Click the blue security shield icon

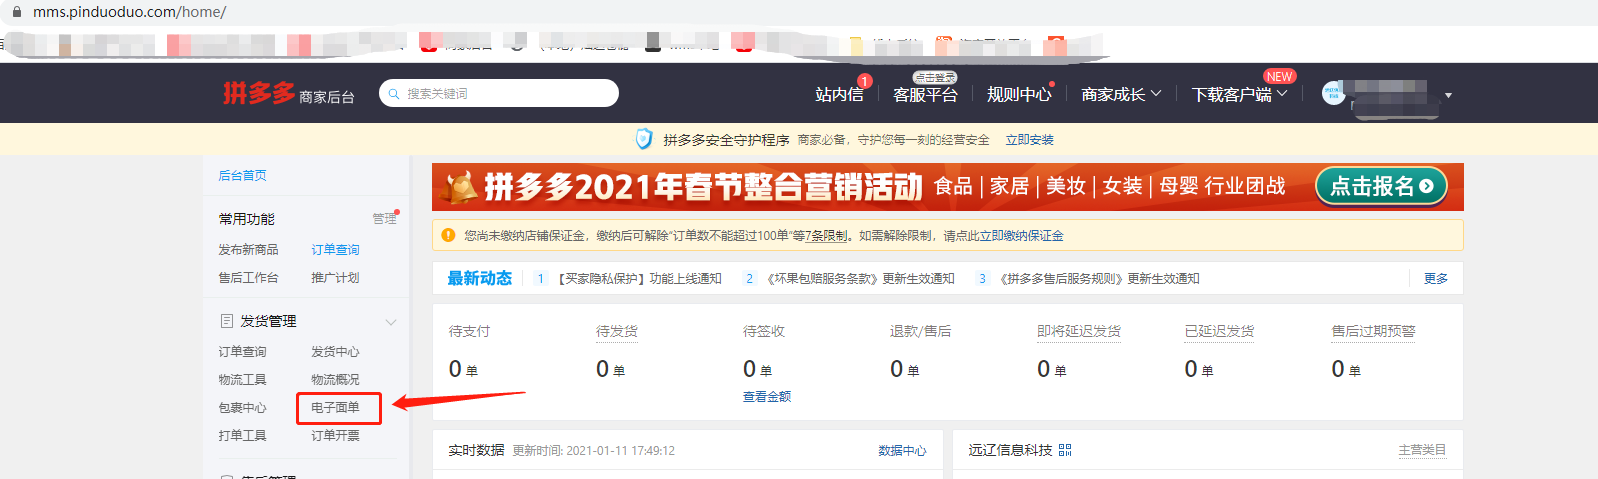(644, 139)
